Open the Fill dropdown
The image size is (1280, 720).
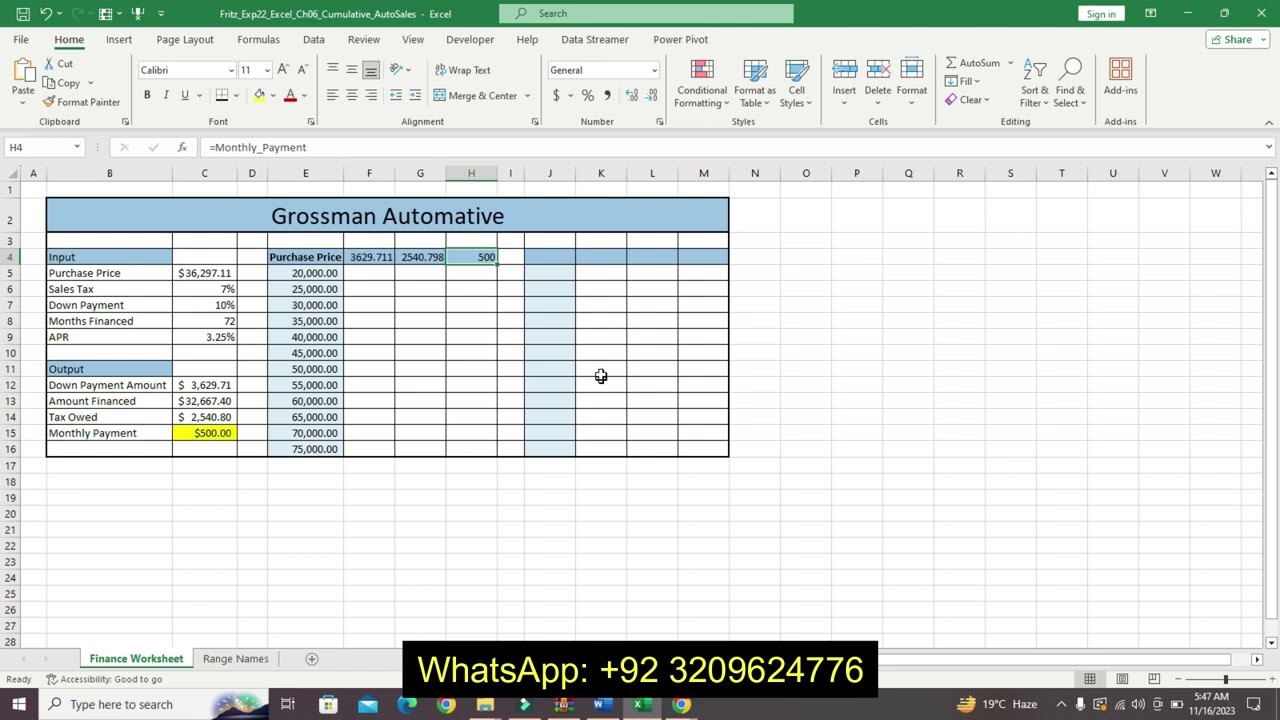(963, 81)
